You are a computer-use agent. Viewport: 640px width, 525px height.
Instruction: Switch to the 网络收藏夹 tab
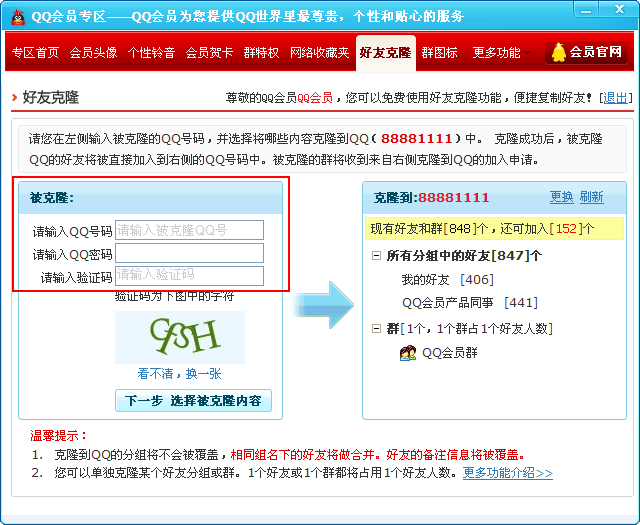(x=320, y=52)
